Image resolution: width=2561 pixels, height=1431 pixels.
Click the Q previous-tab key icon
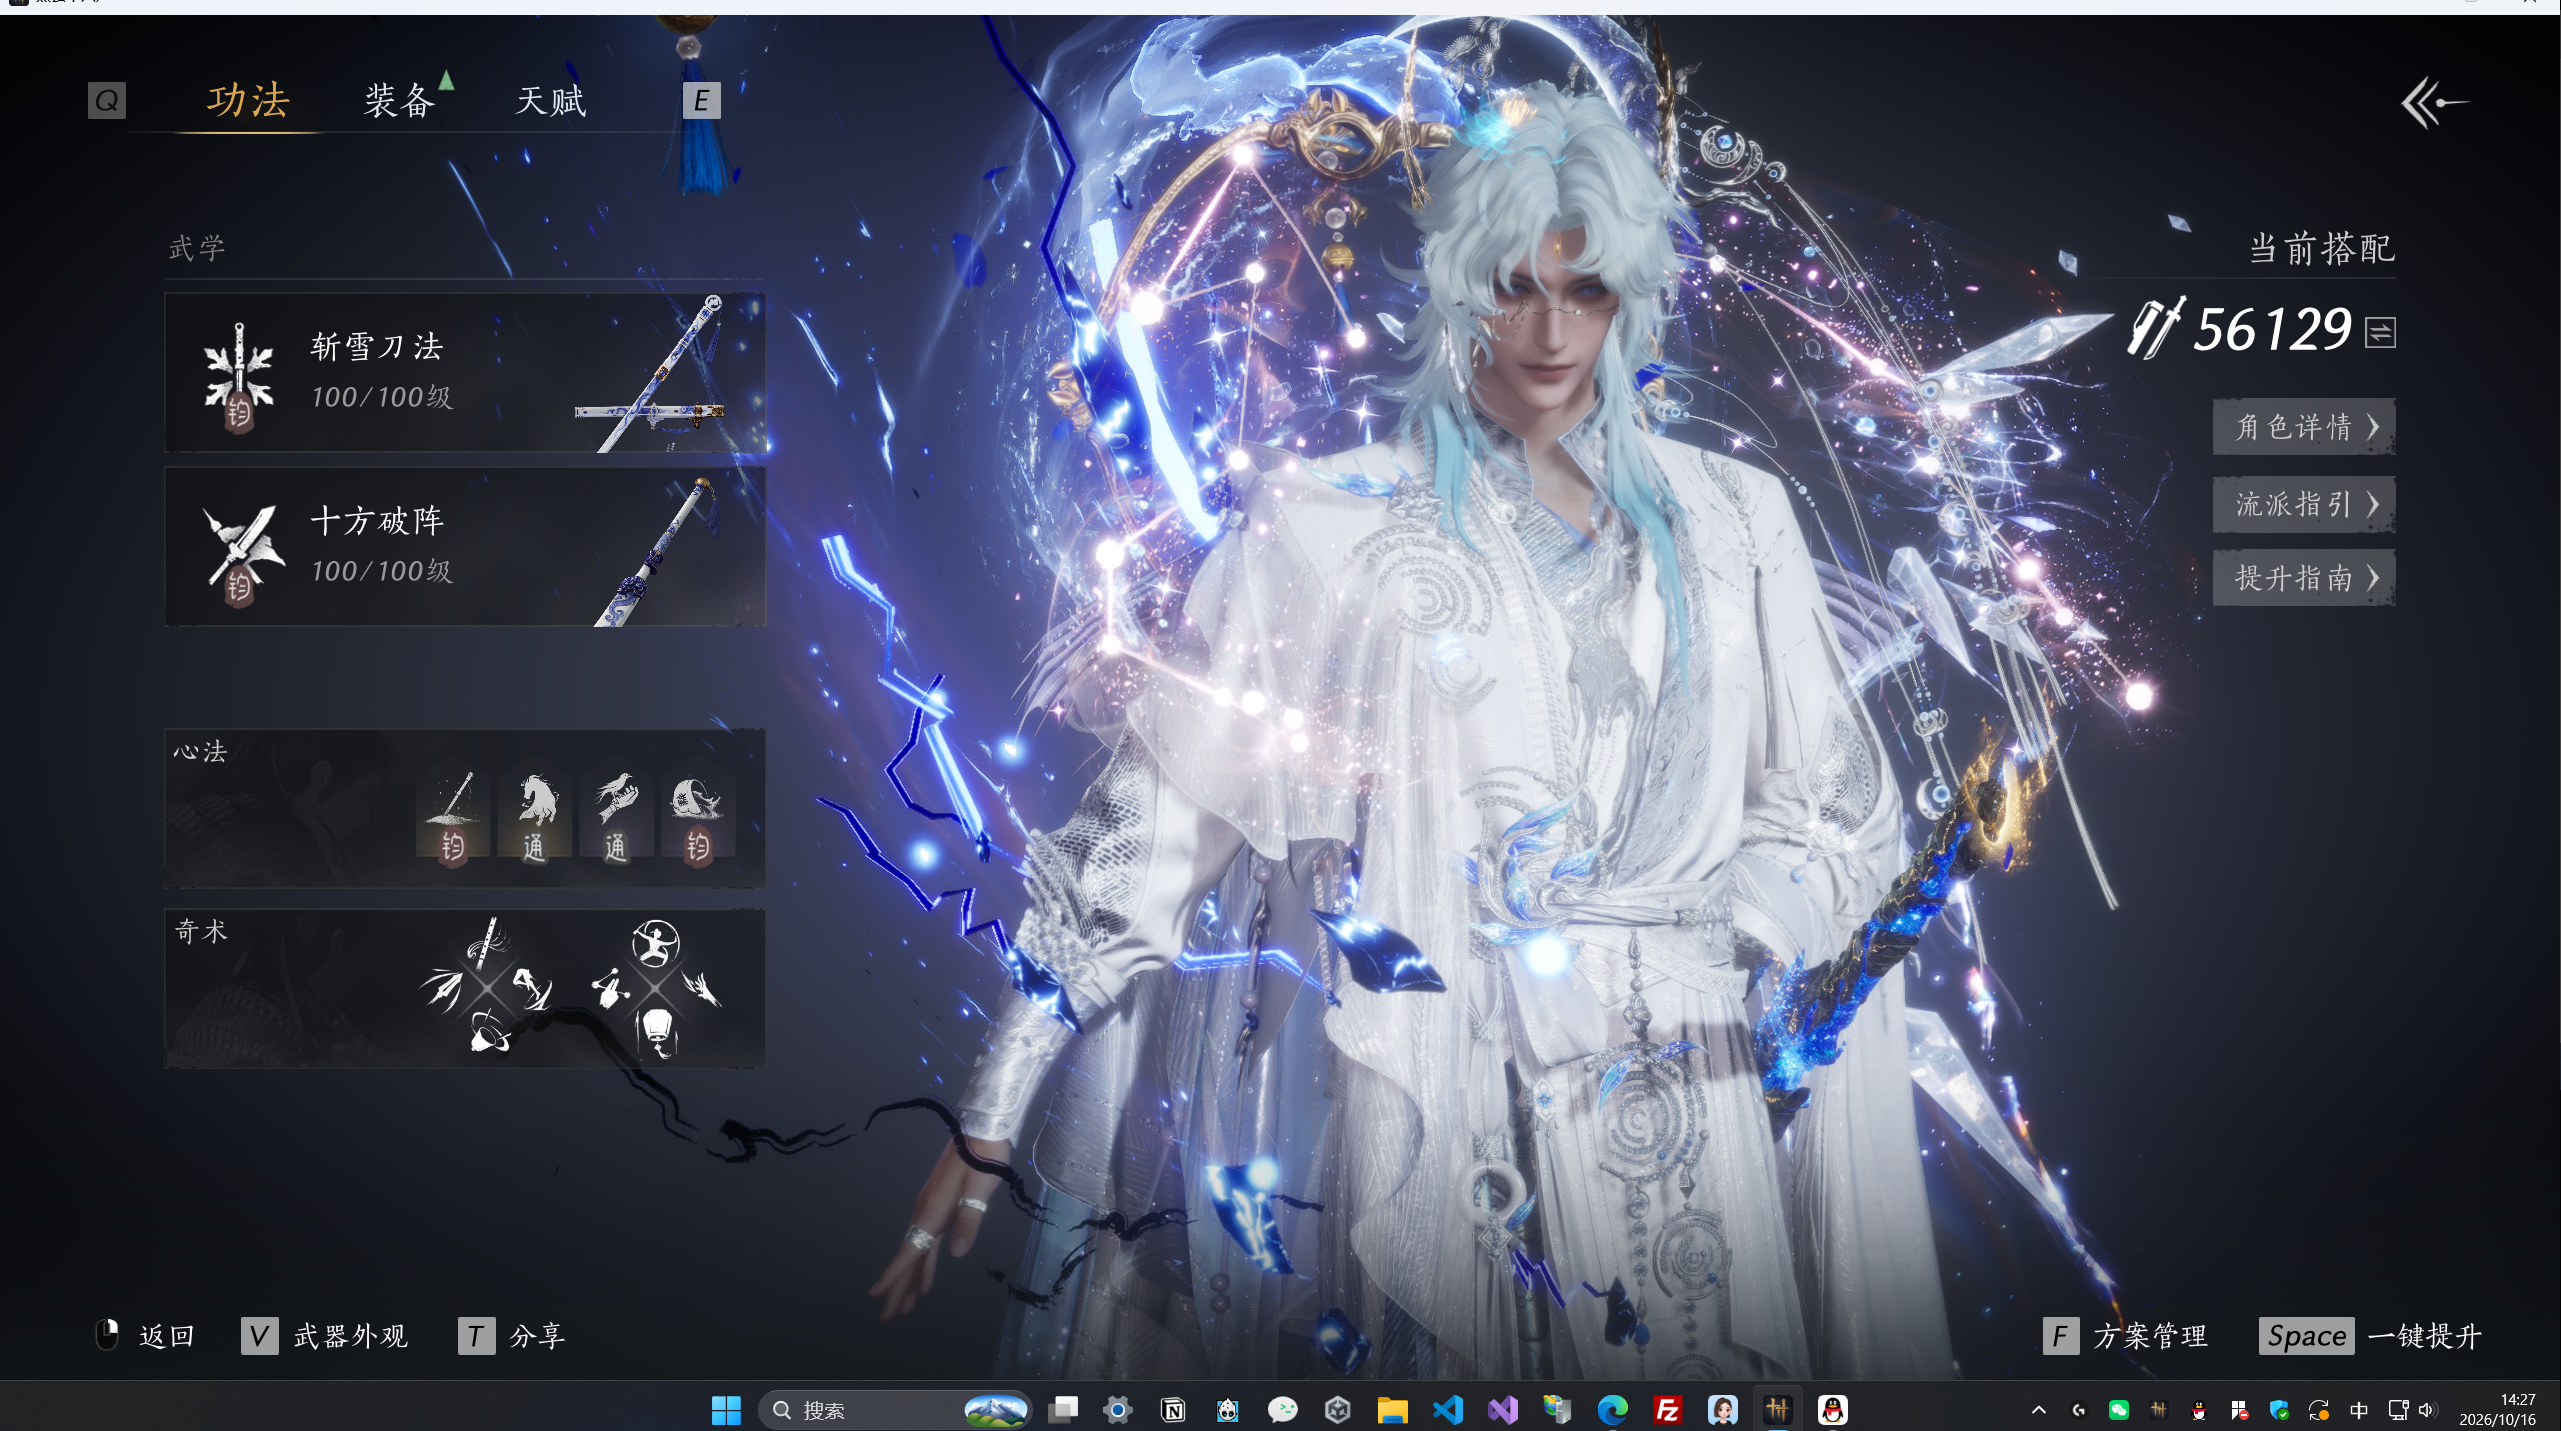(x=107, y=100)
